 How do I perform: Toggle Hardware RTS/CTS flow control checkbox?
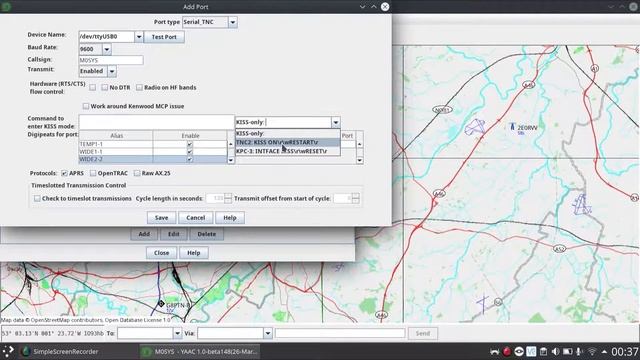pos(93,87)
